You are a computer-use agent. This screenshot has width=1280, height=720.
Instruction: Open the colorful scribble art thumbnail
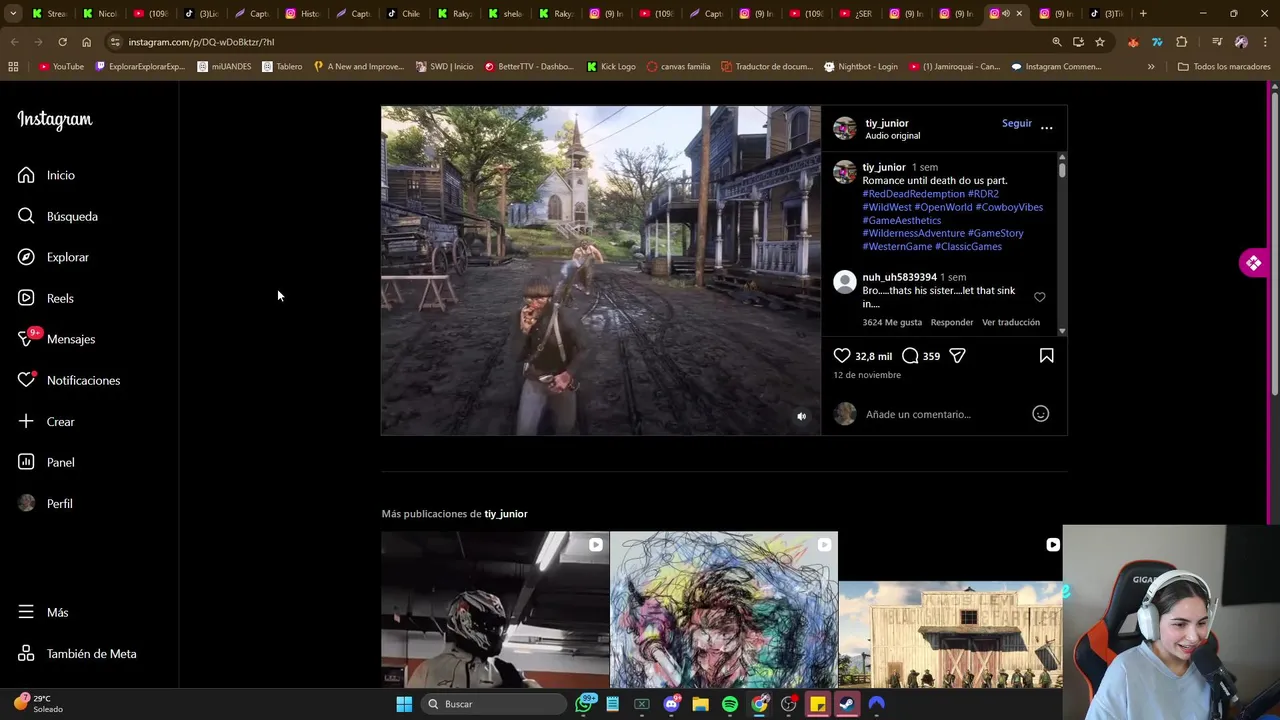[724, 610]
